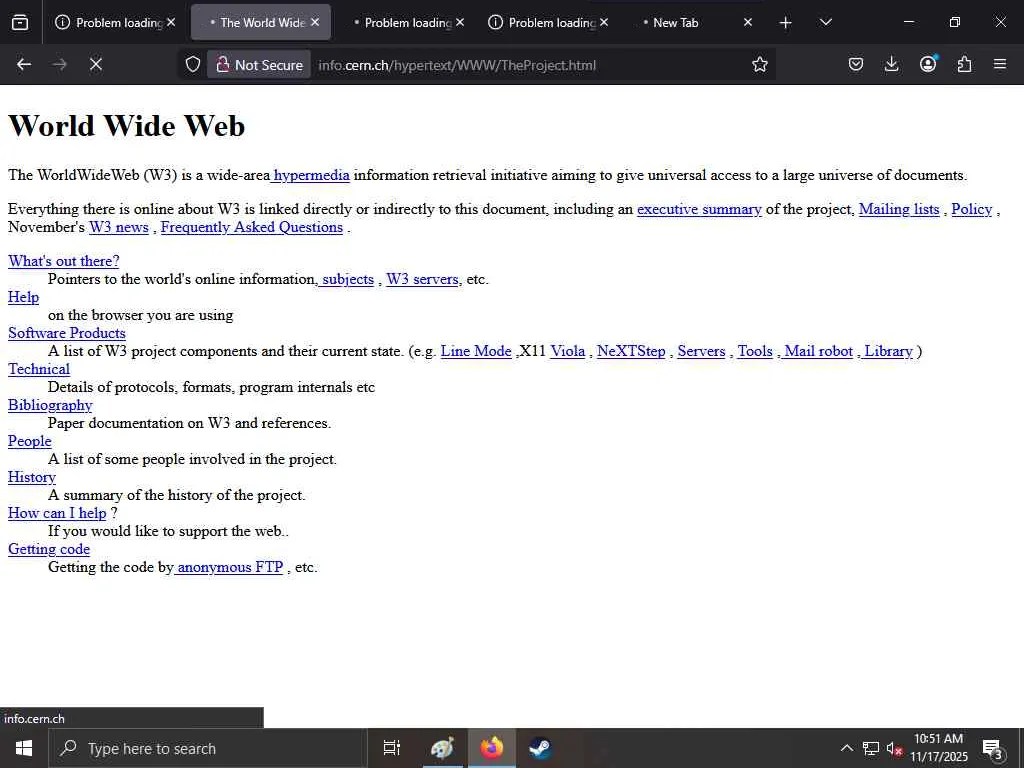This screenshot has width=1024, height=768.
Task: Close the first Problem loading tab
Action: tap(171, 22)
